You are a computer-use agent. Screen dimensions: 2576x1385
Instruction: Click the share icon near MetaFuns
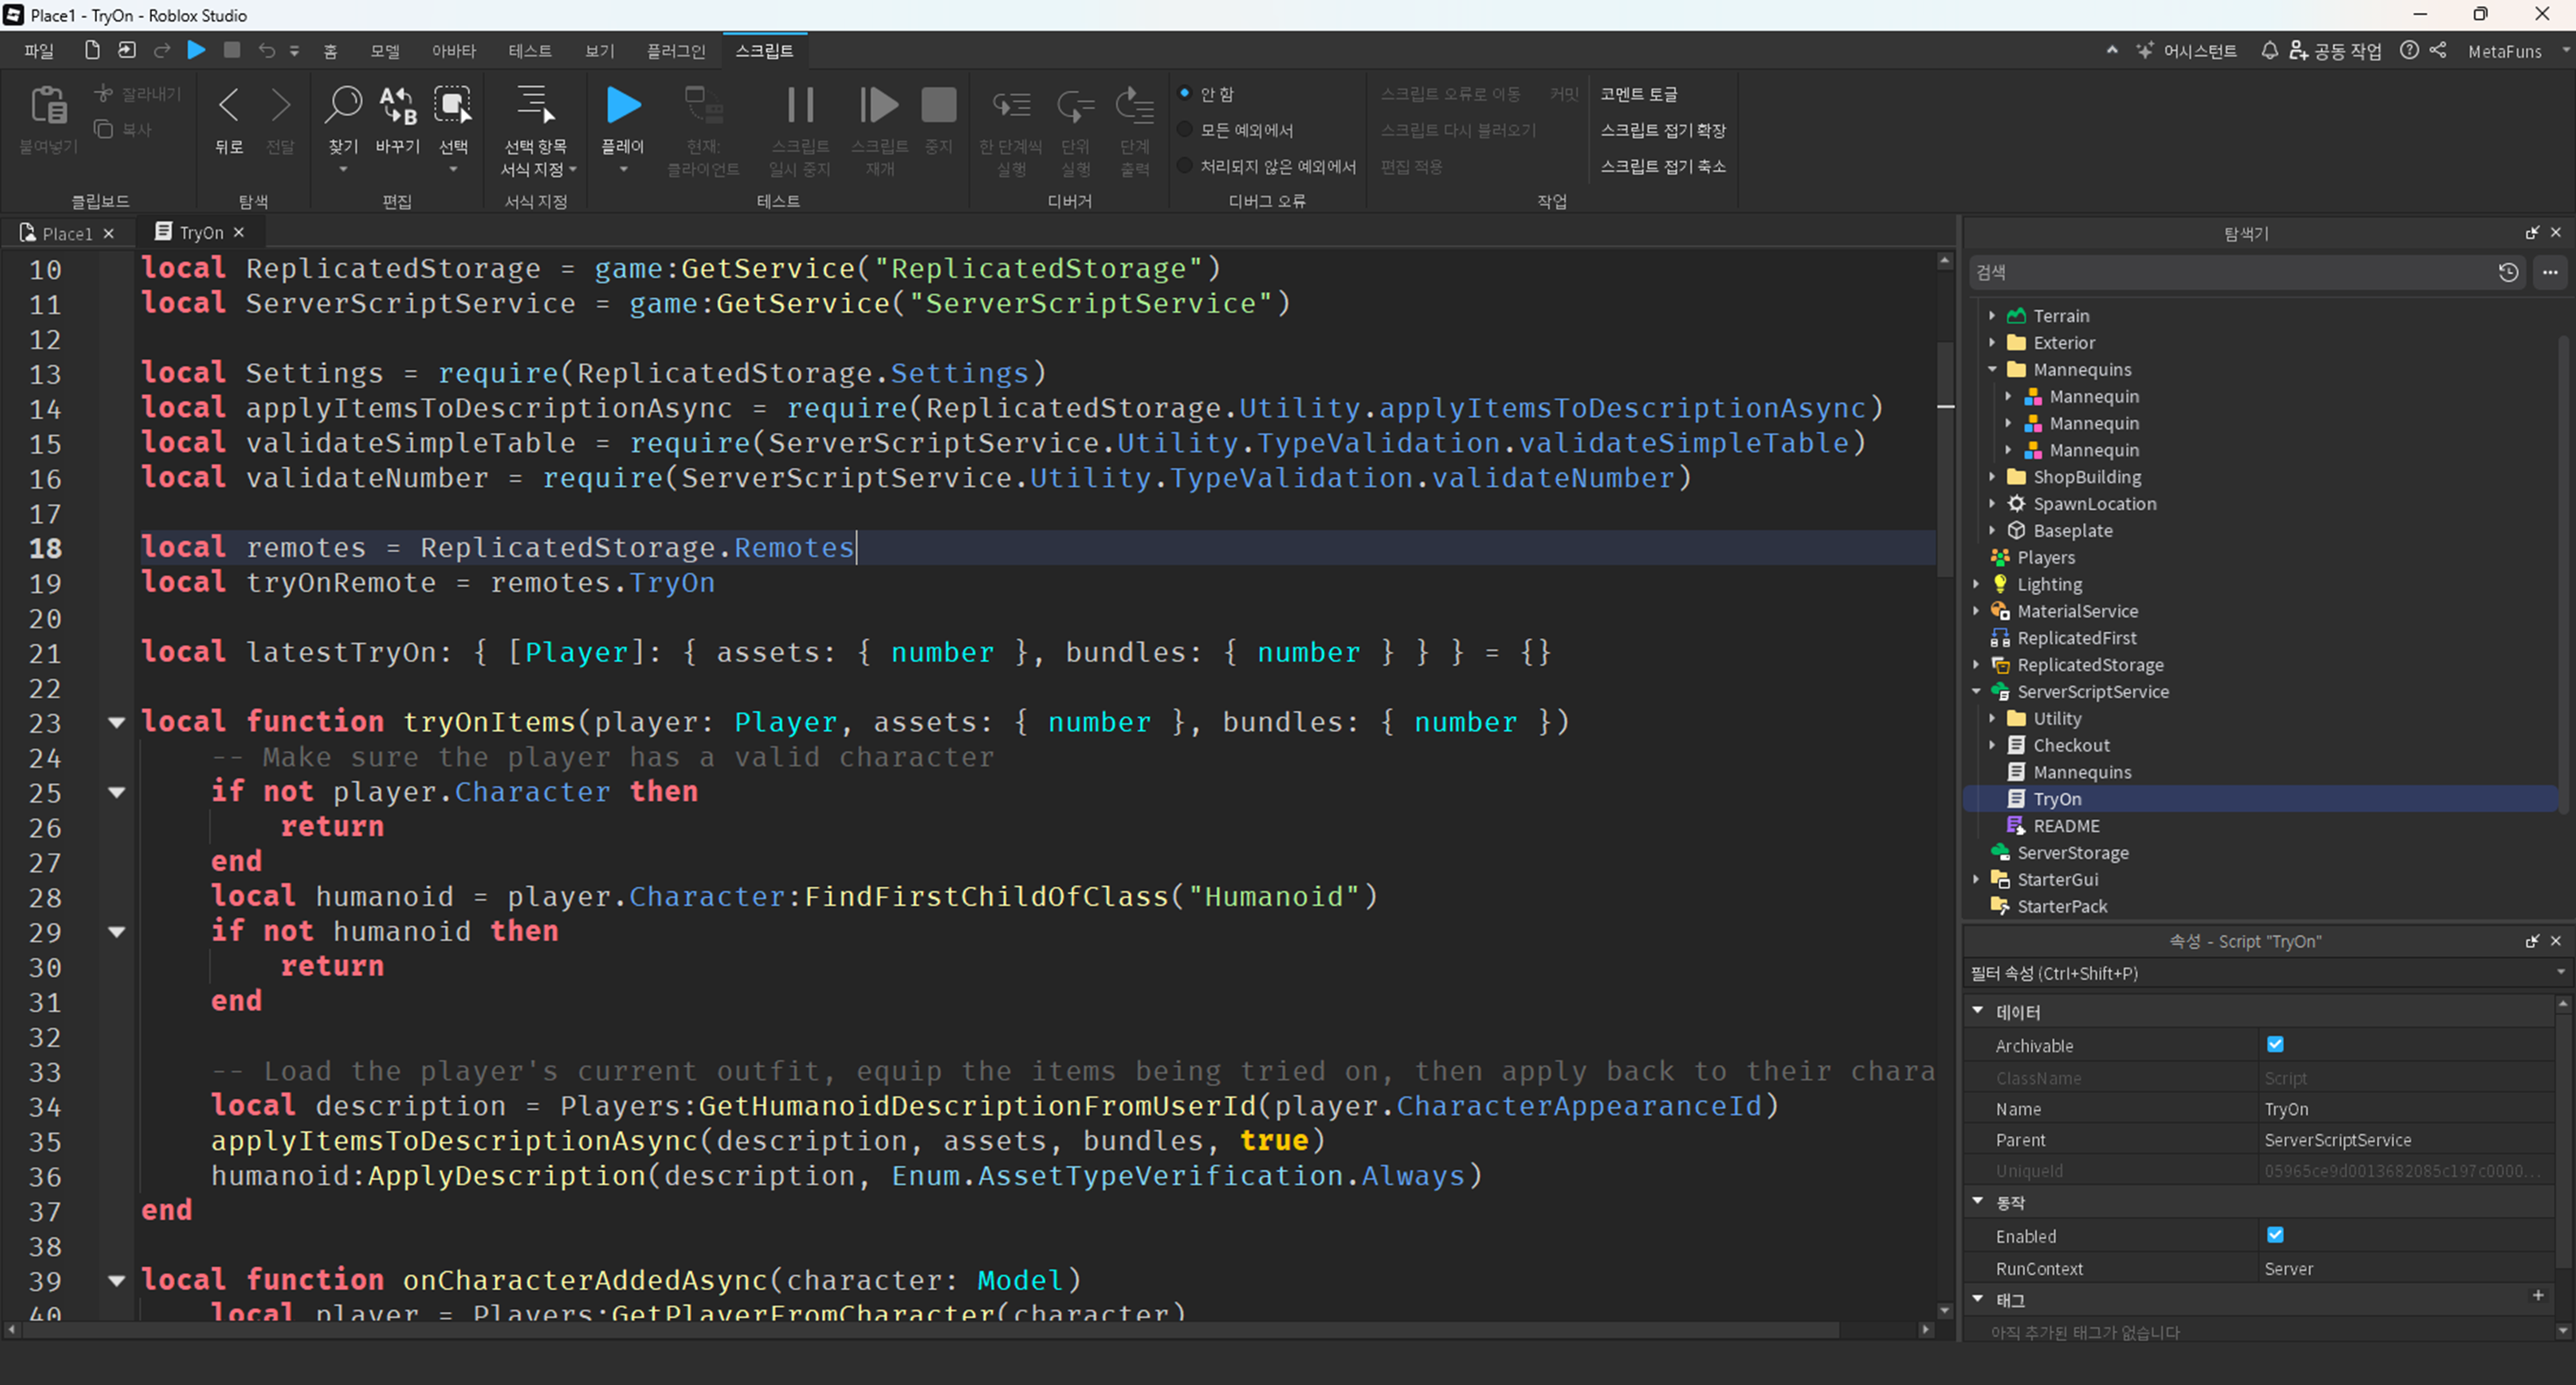(2438, 50)
